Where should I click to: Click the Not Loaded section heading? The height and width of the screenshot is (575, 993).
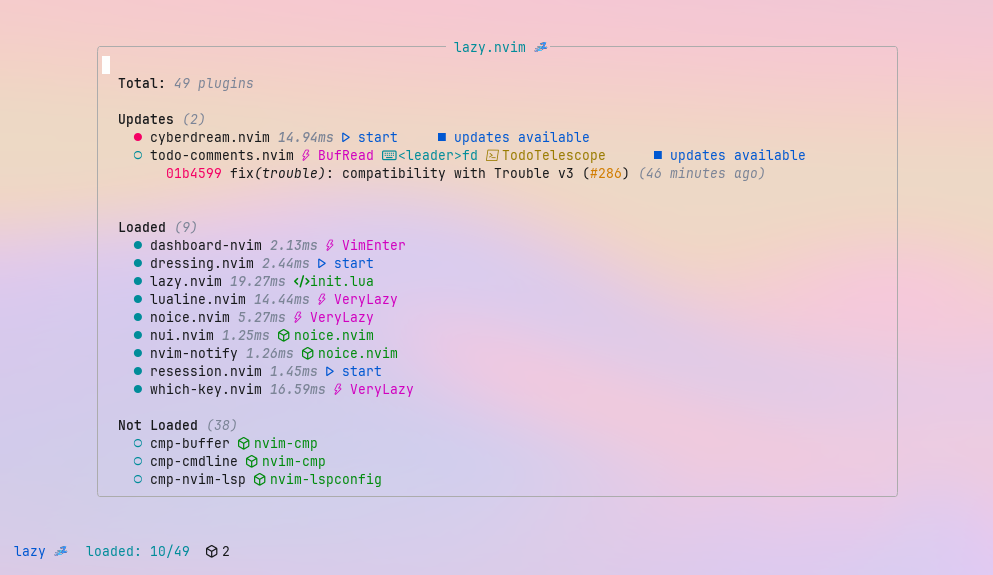tap(158, 426)
